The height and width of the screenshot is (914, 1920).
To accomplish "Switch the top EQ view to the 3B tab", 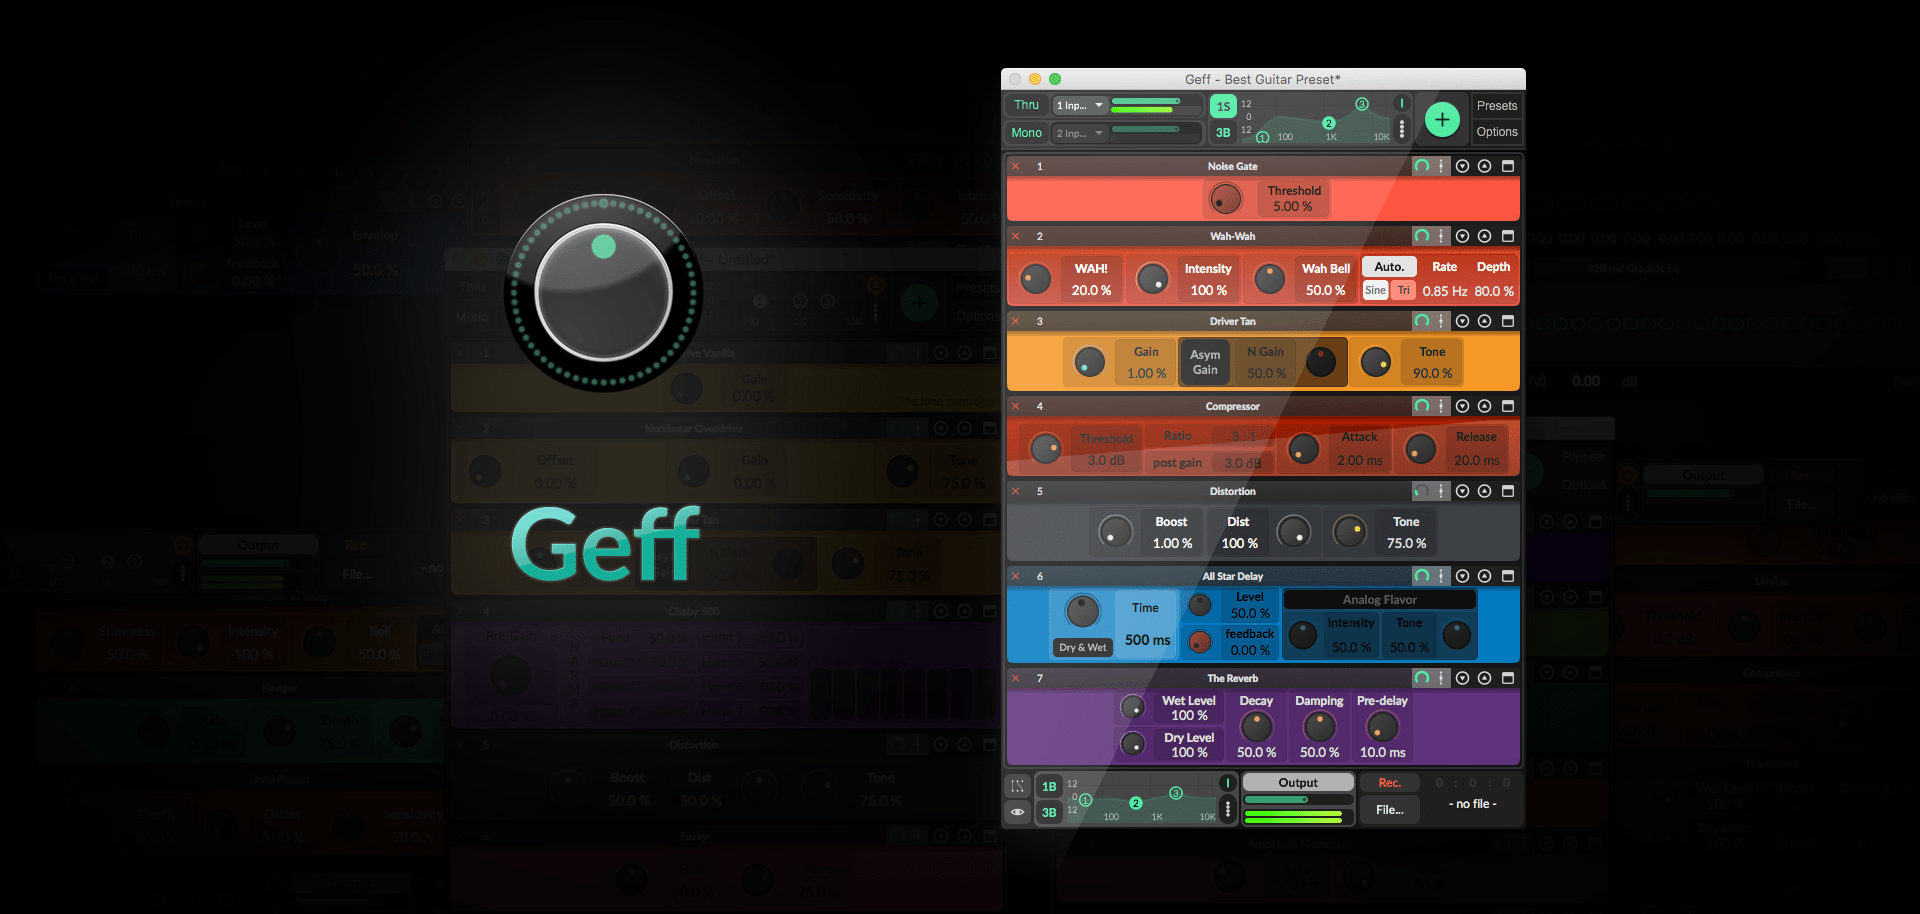I will point(1222,131).
